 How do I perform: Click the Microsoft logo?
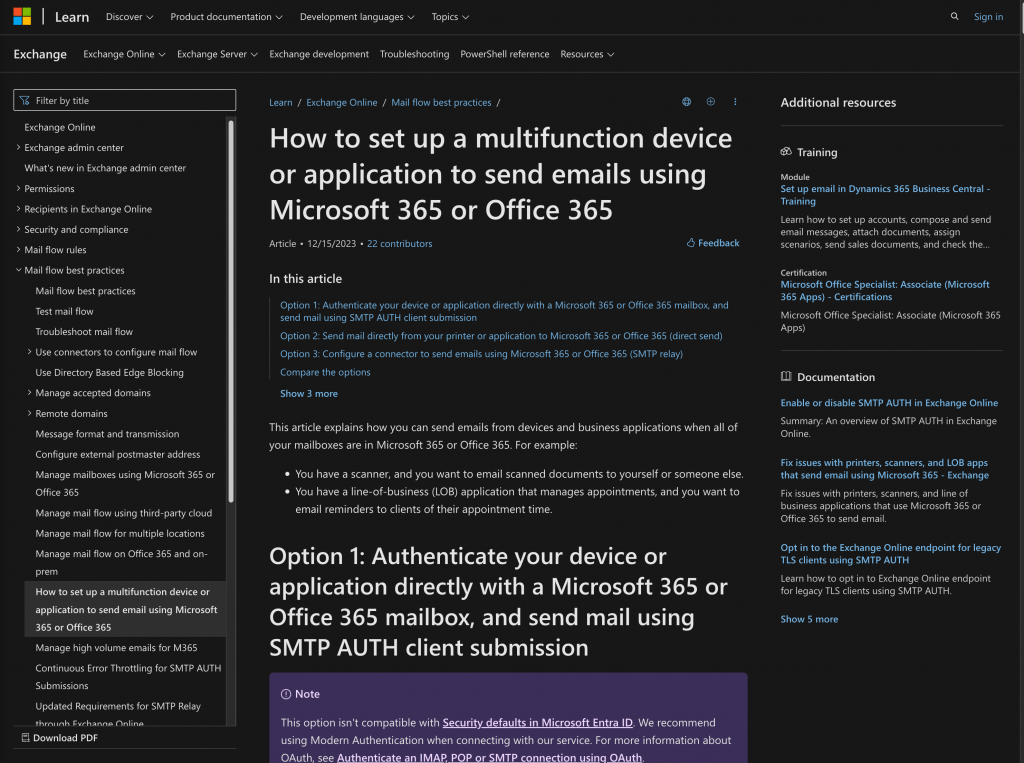(x=22, y=17)
